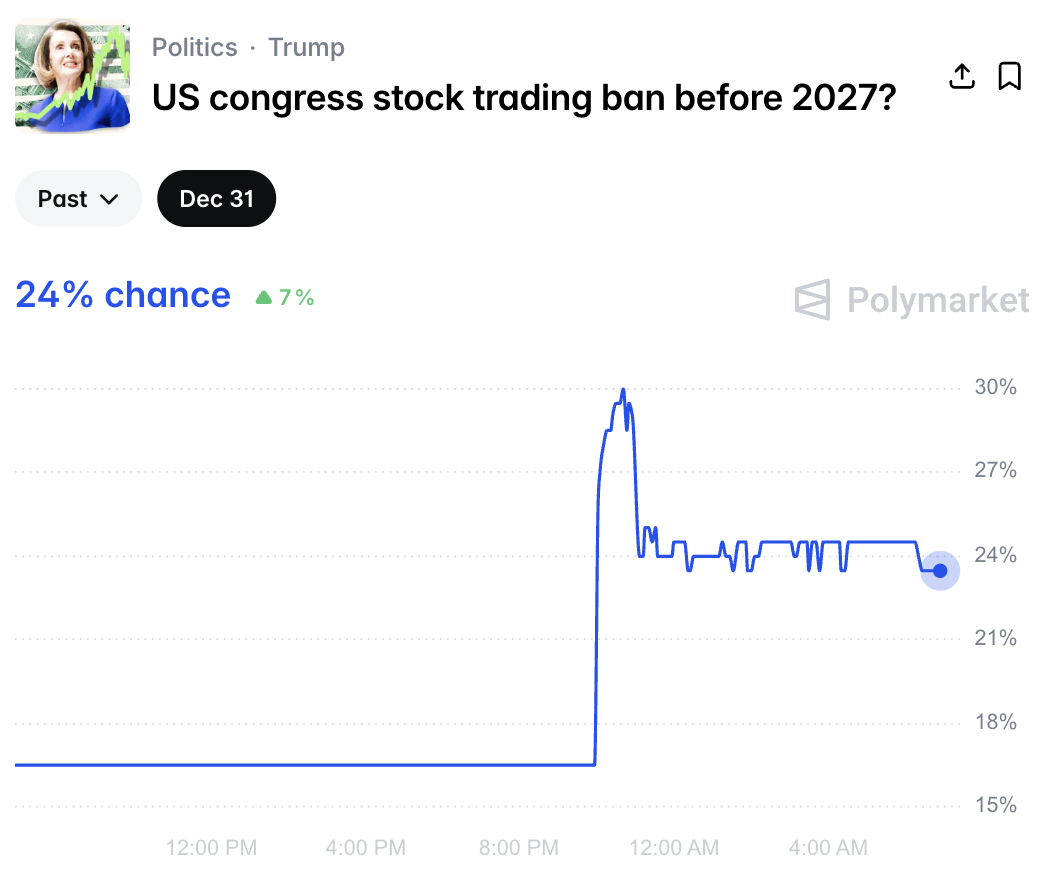
Task: Select the Dec 31 date pill
Action: point(216,199)
